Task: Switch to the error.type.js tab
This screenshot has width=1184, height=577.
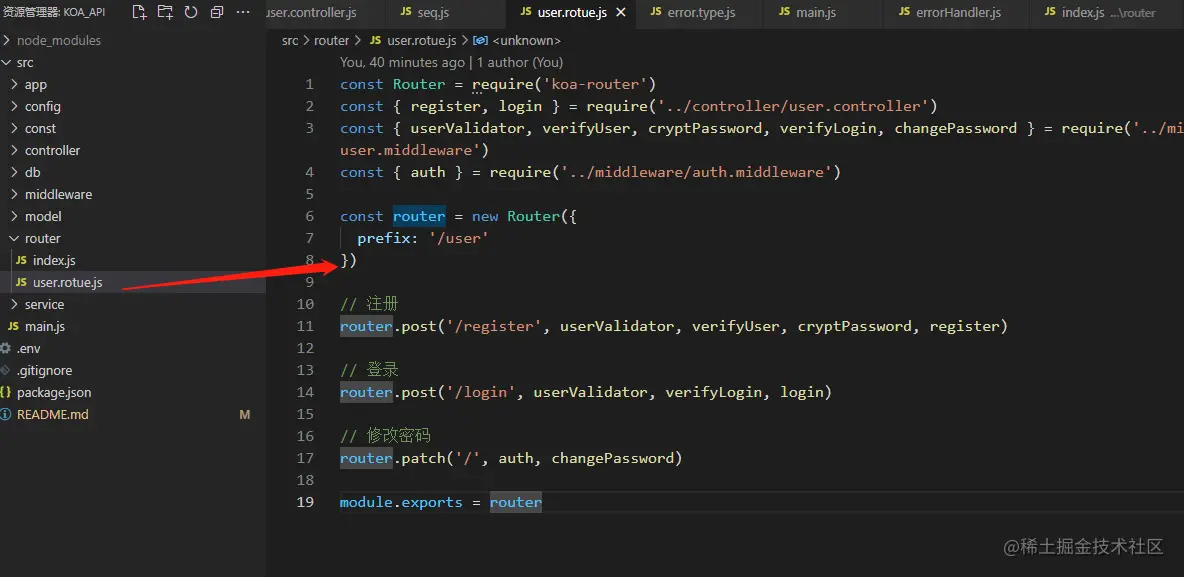Action: 700,13
